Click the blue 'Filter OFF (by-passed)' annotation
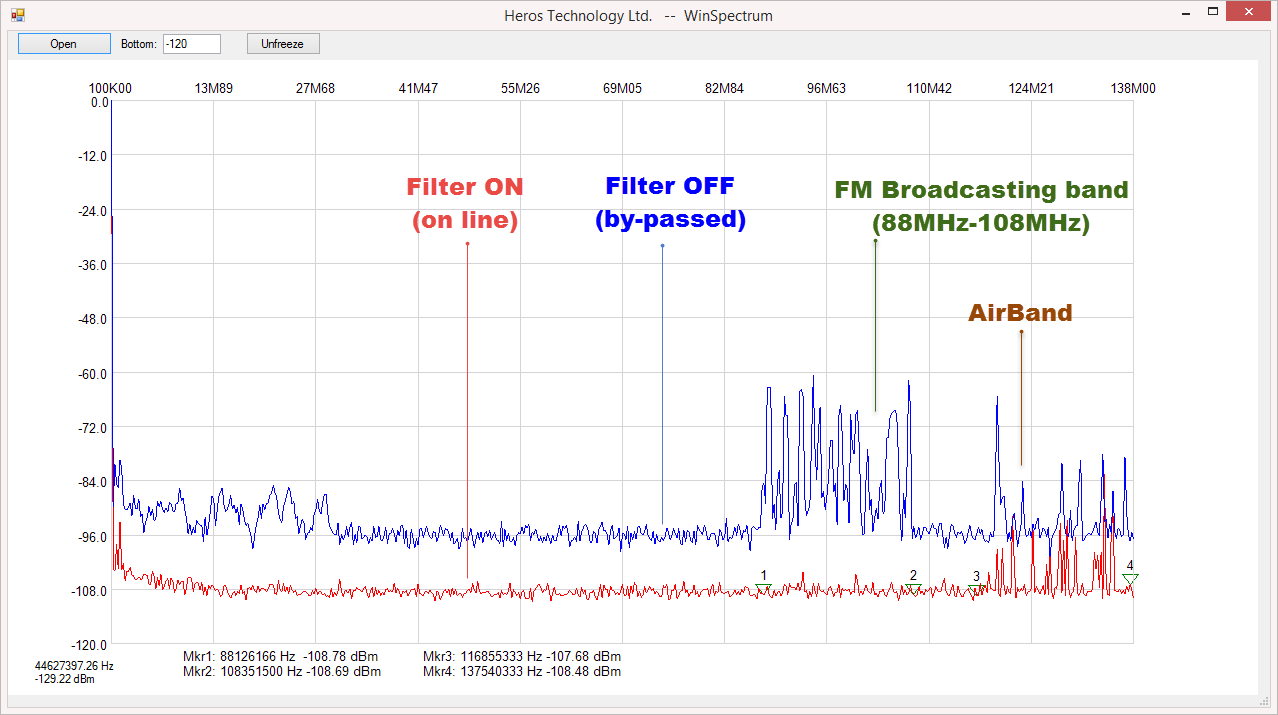The height and width of the screenshot is (715, 1278). [x=669, y=202]
